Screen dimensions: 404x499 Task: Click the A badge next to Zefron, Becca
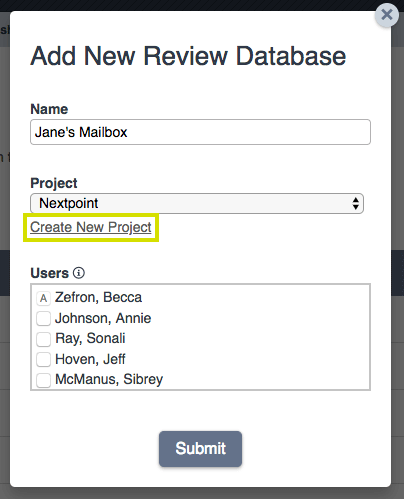coord(43,298)
